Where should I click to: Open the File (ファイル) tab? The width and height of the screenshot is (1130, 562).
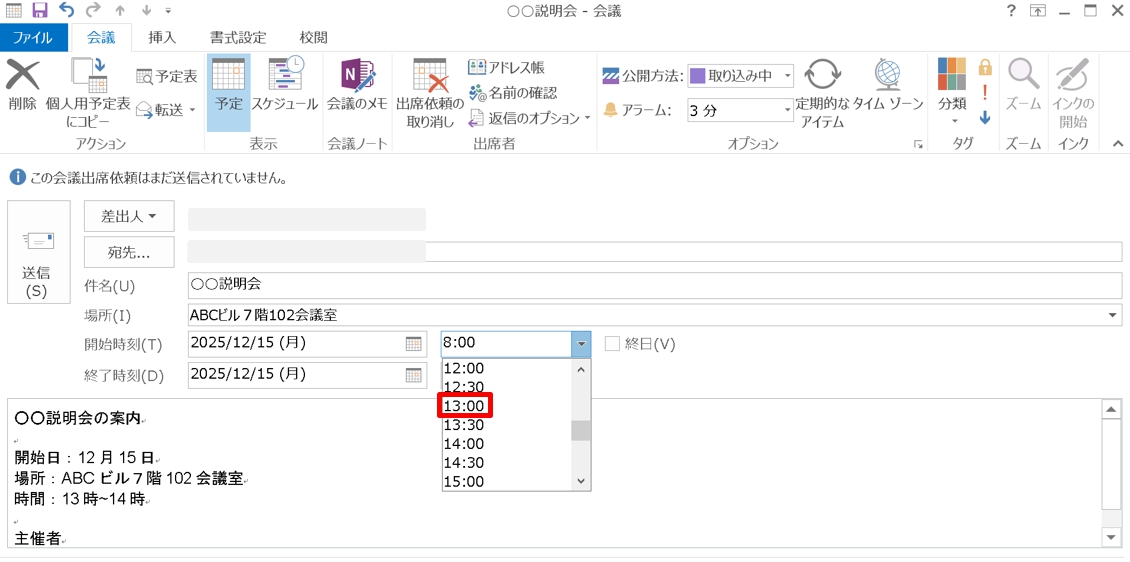pyautogui.click(x=33, y=38)
